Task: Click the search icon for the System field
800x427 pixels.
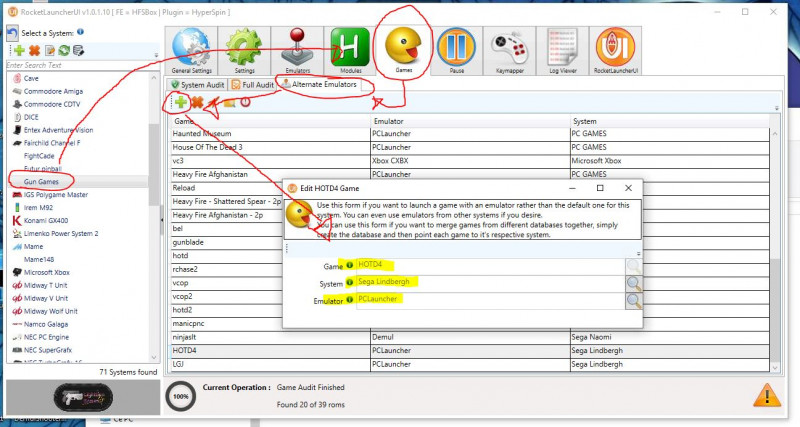Action: 633,283
